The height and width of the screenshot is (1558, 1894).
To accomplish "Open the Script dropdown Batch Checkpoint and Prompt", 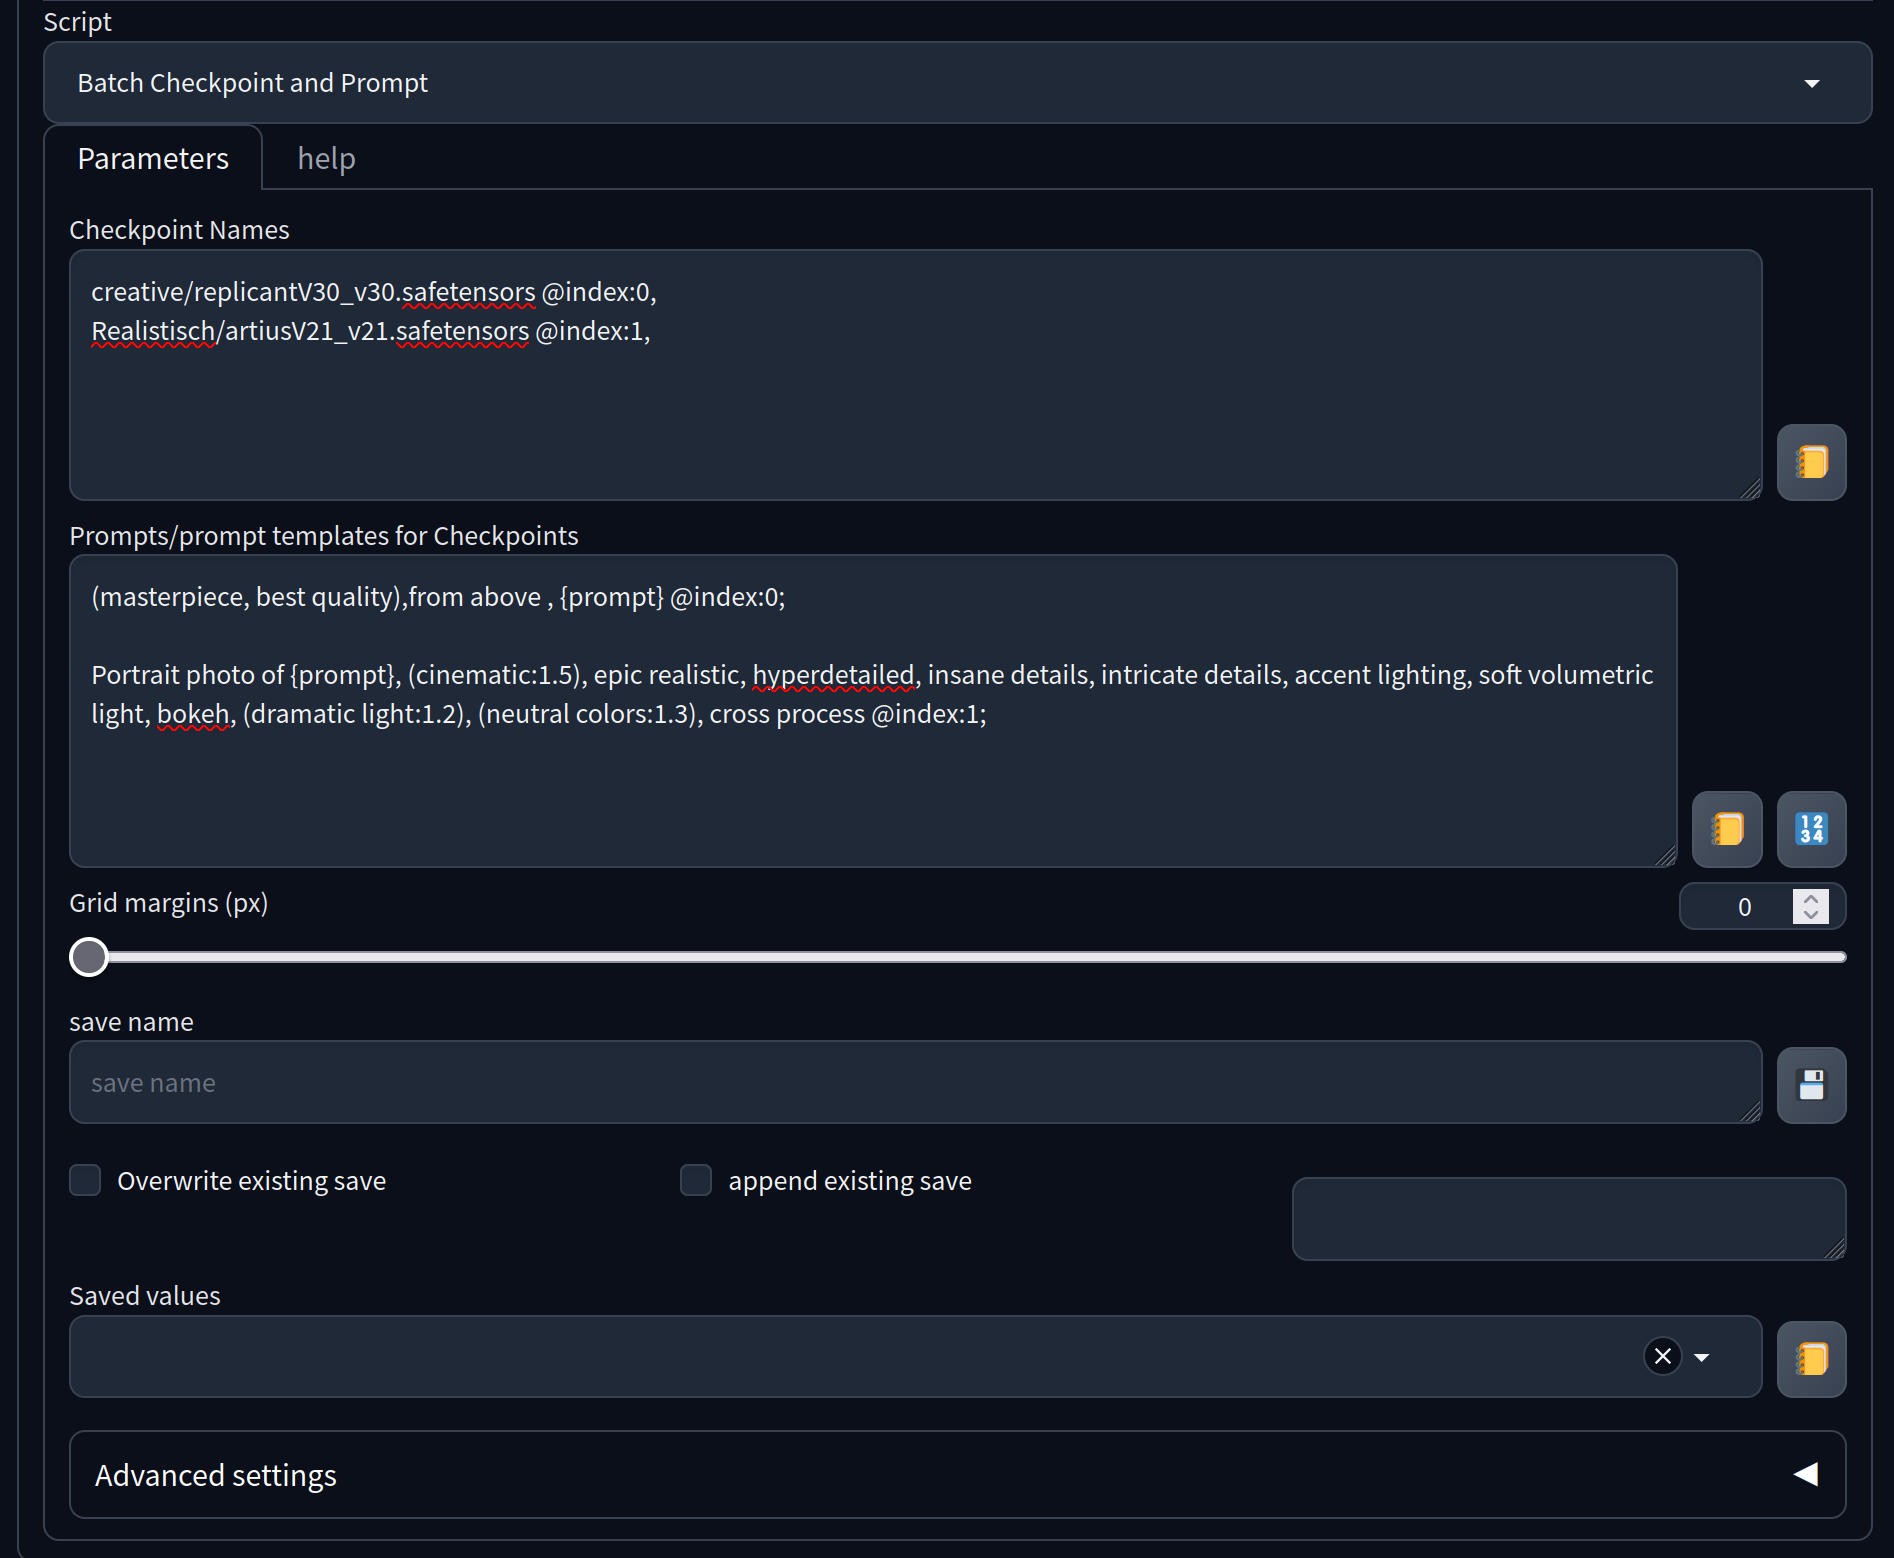I will point(956,83).
